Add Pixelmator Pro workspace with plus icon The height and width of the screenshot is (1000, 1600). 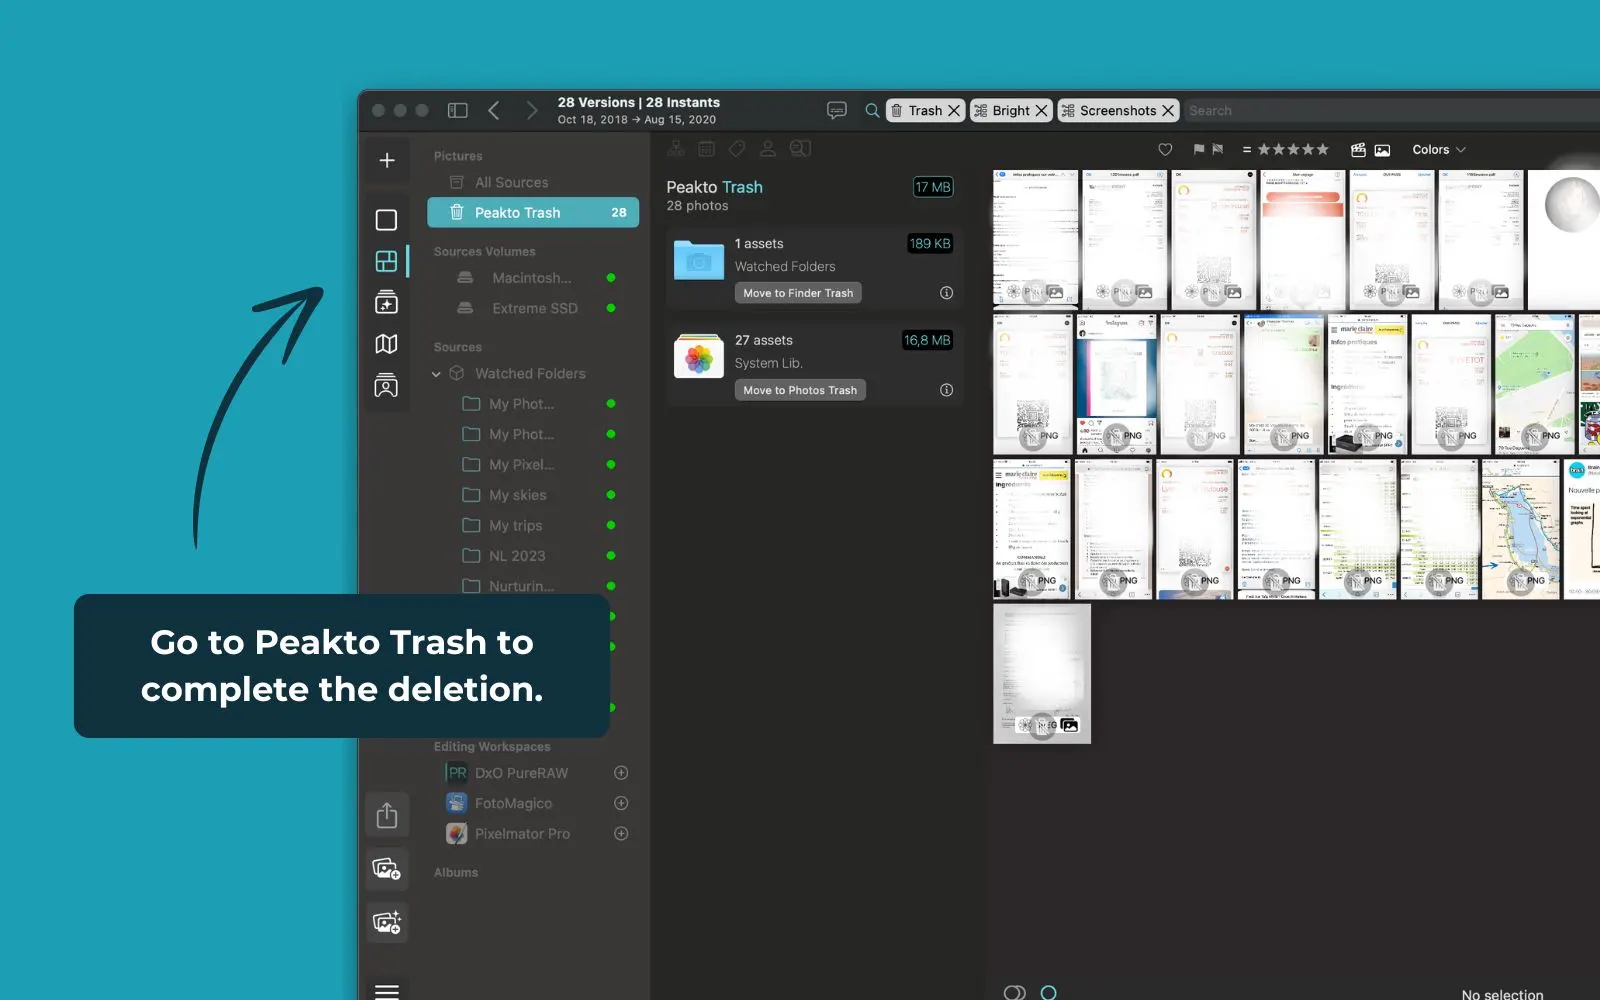tap(621, 834)
